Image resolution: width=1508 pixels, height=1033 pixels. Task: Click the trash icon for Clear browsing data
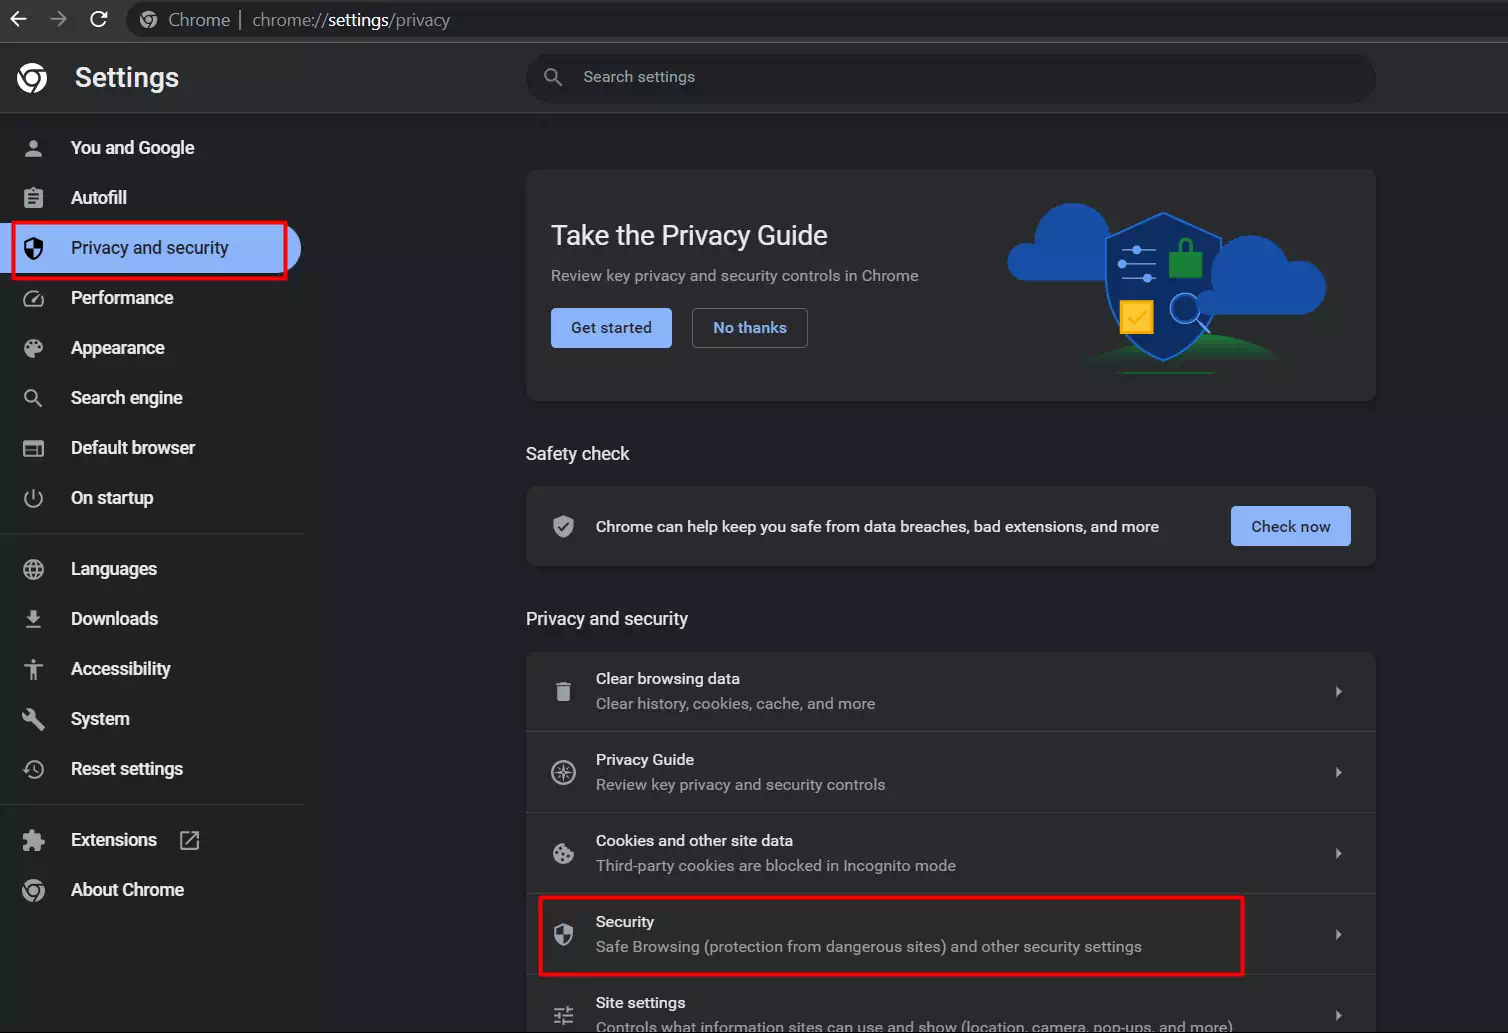tap(564, 691)
